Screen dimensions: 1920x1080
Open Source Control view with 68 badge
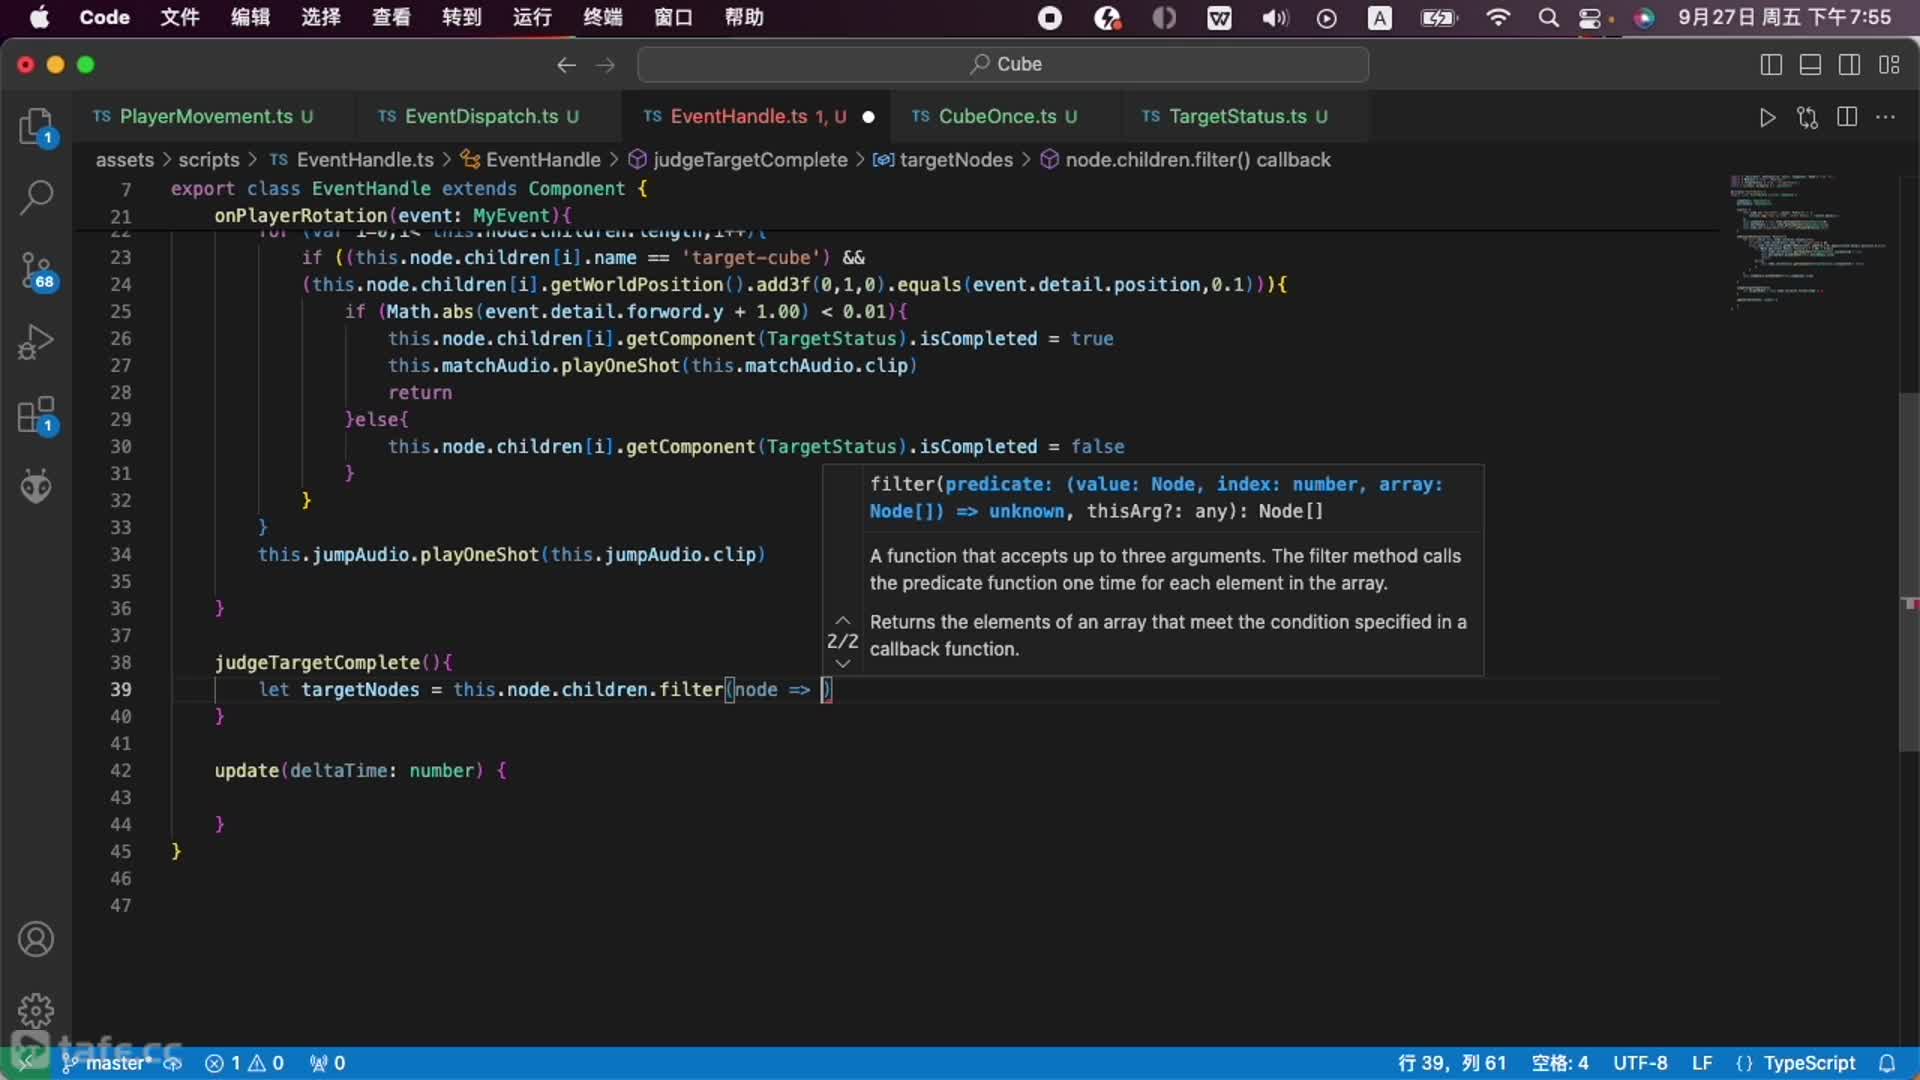click(36, 270)
